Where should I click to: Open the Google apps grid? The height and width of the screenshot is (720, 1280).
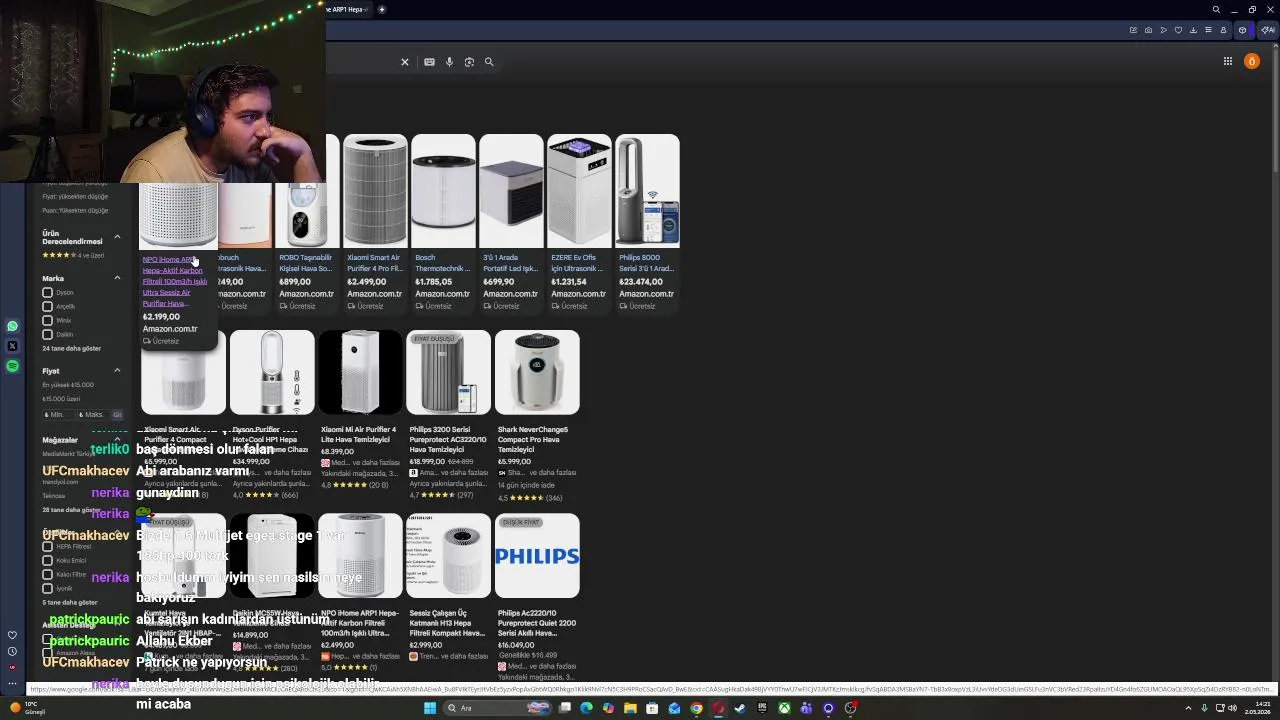pyautogui.click(x=1228, y=61)
